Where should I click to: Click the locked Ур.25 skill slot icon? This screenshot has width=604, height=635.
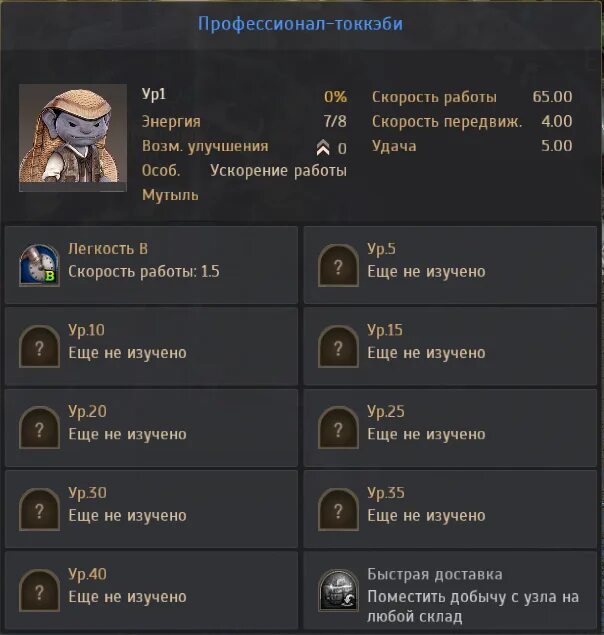338,428
